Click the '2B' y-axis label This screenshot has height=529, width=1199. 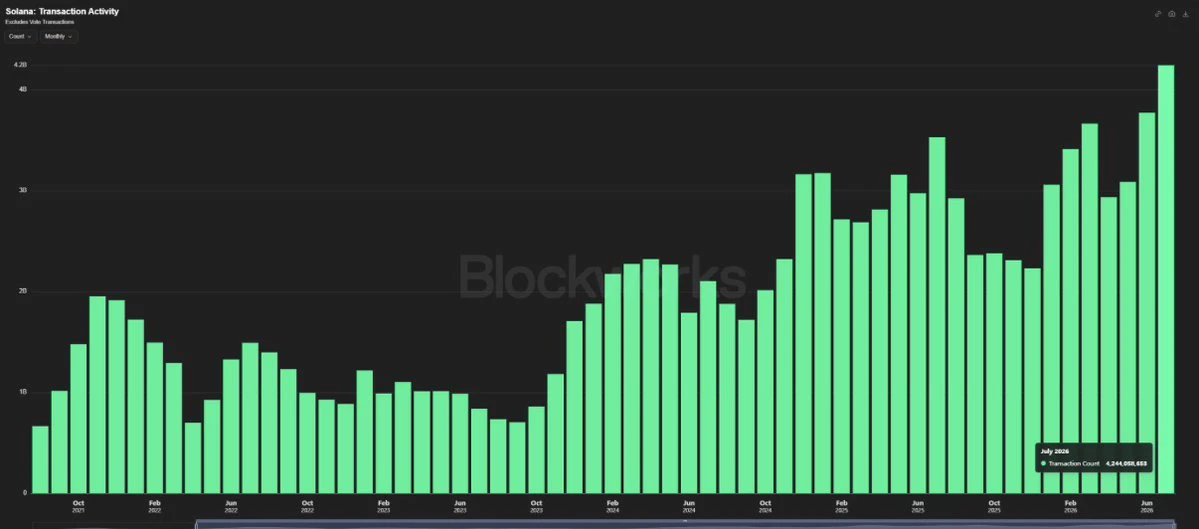click(x=23, y=291)
